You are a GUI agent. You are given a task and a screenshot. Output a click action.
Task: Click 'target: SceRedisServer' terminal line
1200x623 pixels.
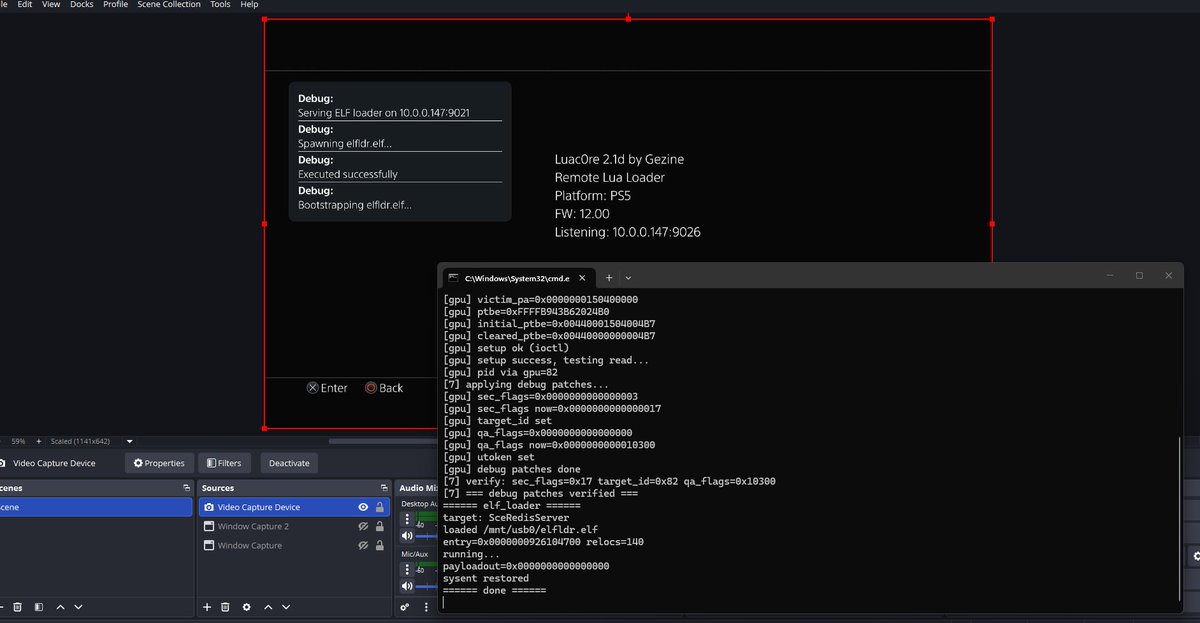coord(505,518)
